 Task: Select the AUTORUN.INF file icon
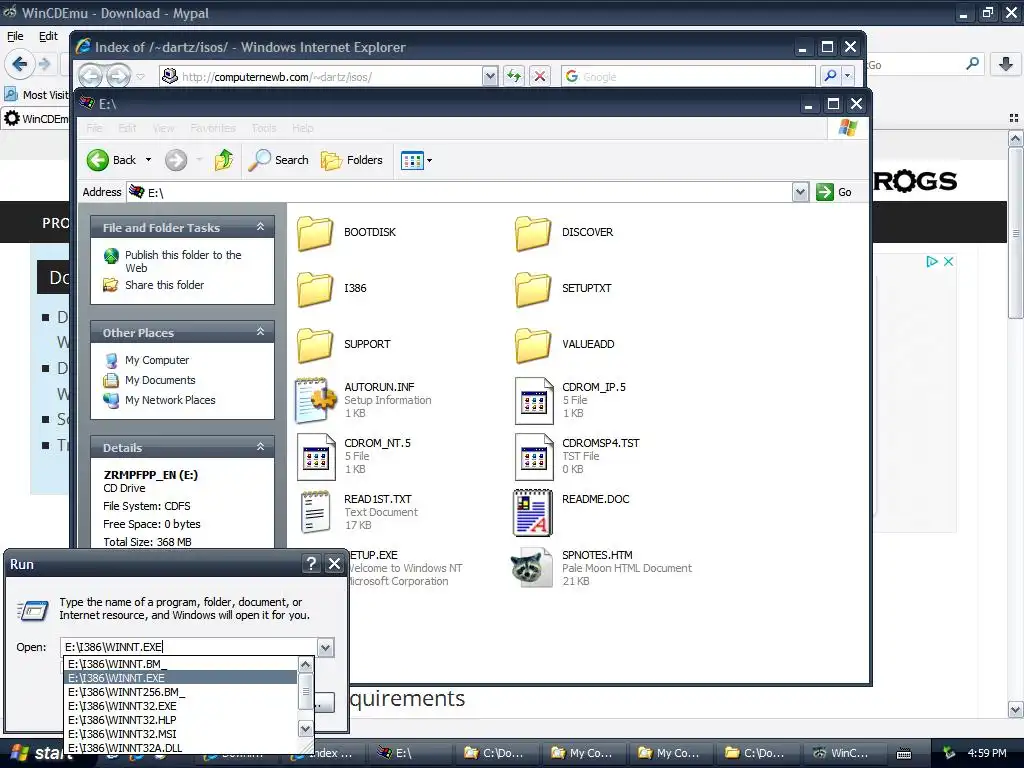pos(315,400)
